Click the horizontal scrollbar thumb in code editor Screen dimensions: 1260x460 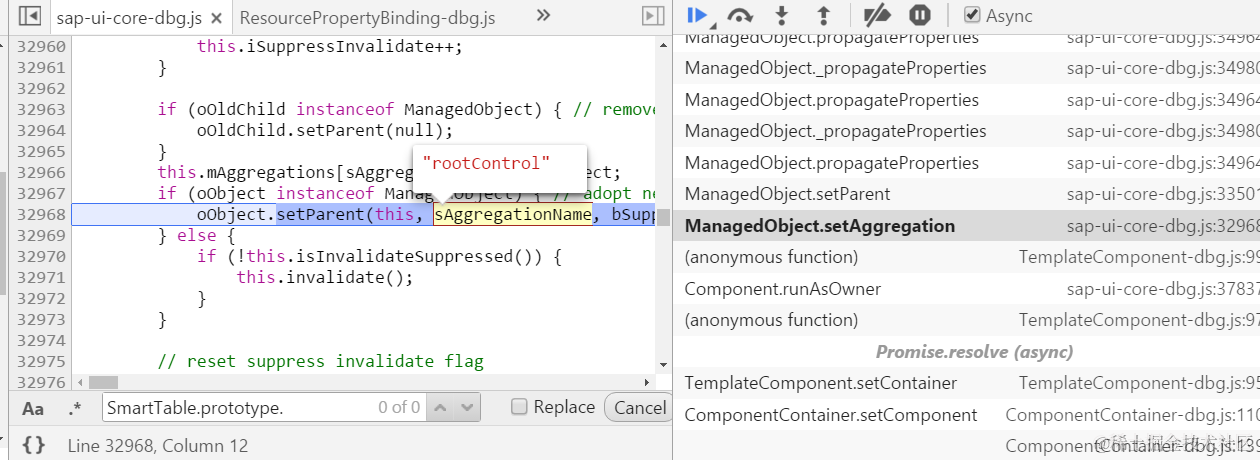103,382
